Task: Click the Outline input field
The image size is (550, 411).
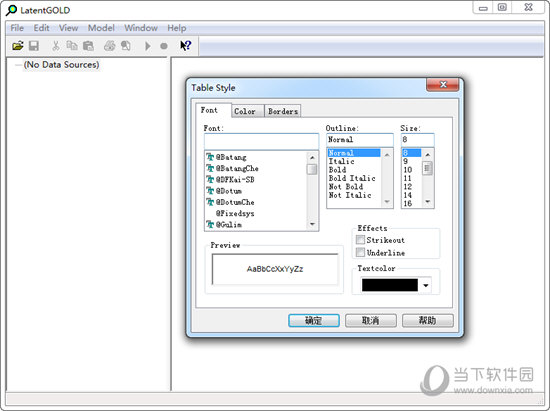Action: pyautogui.click(x=360, y=140)
